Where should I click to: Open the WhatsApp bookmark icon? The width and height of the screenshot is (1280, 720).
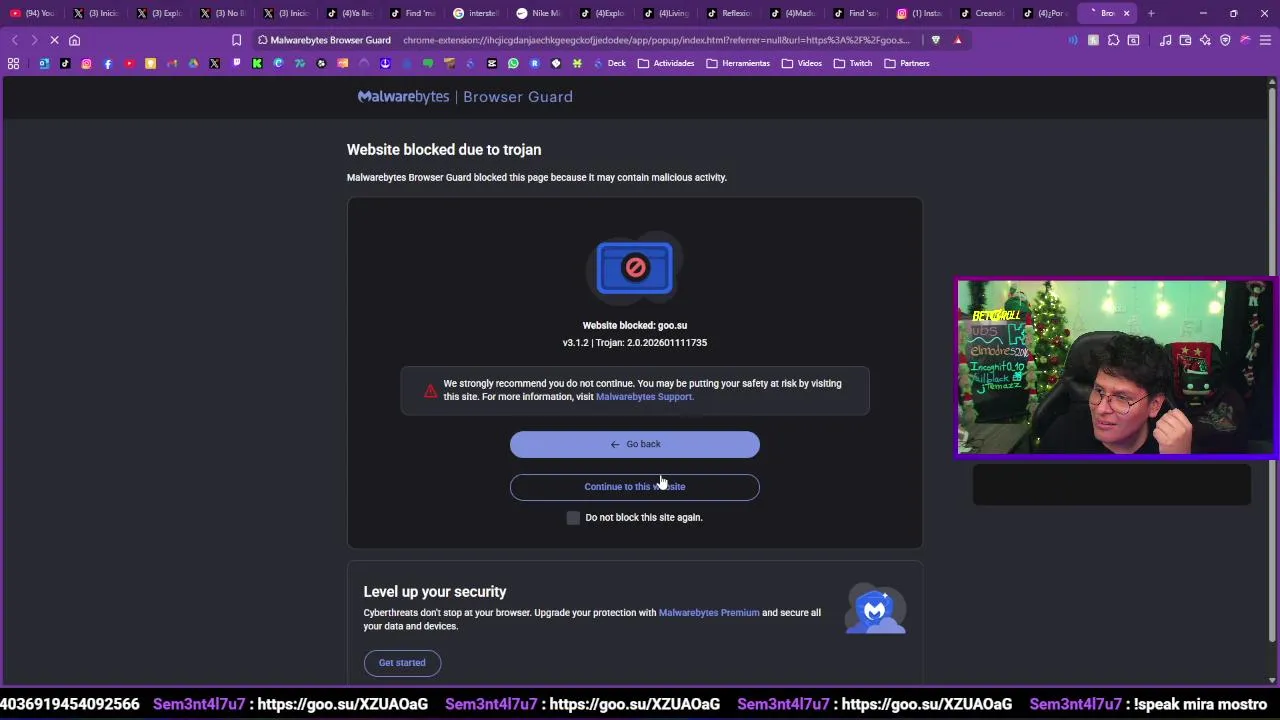(x=513, y=63)
